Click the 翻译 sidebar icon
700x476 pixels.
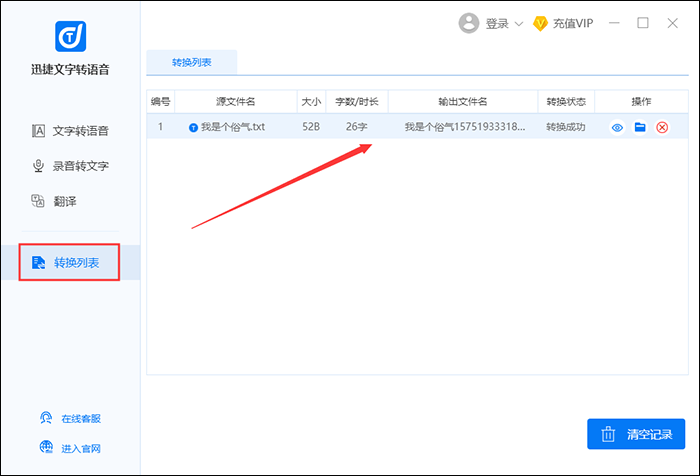pos(38,201)
